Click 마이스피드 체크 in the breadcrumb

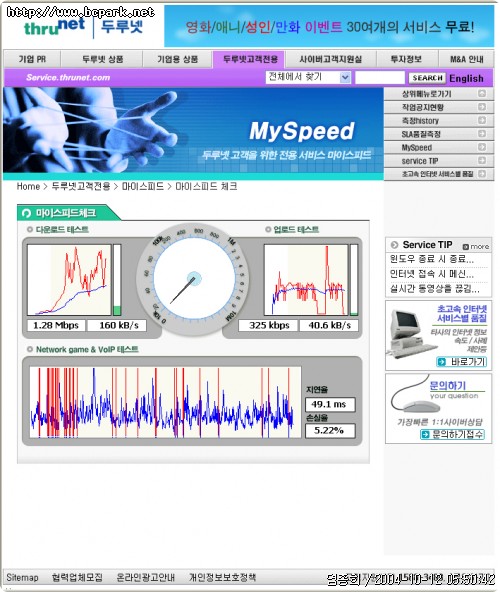click(x=206, y=186)
